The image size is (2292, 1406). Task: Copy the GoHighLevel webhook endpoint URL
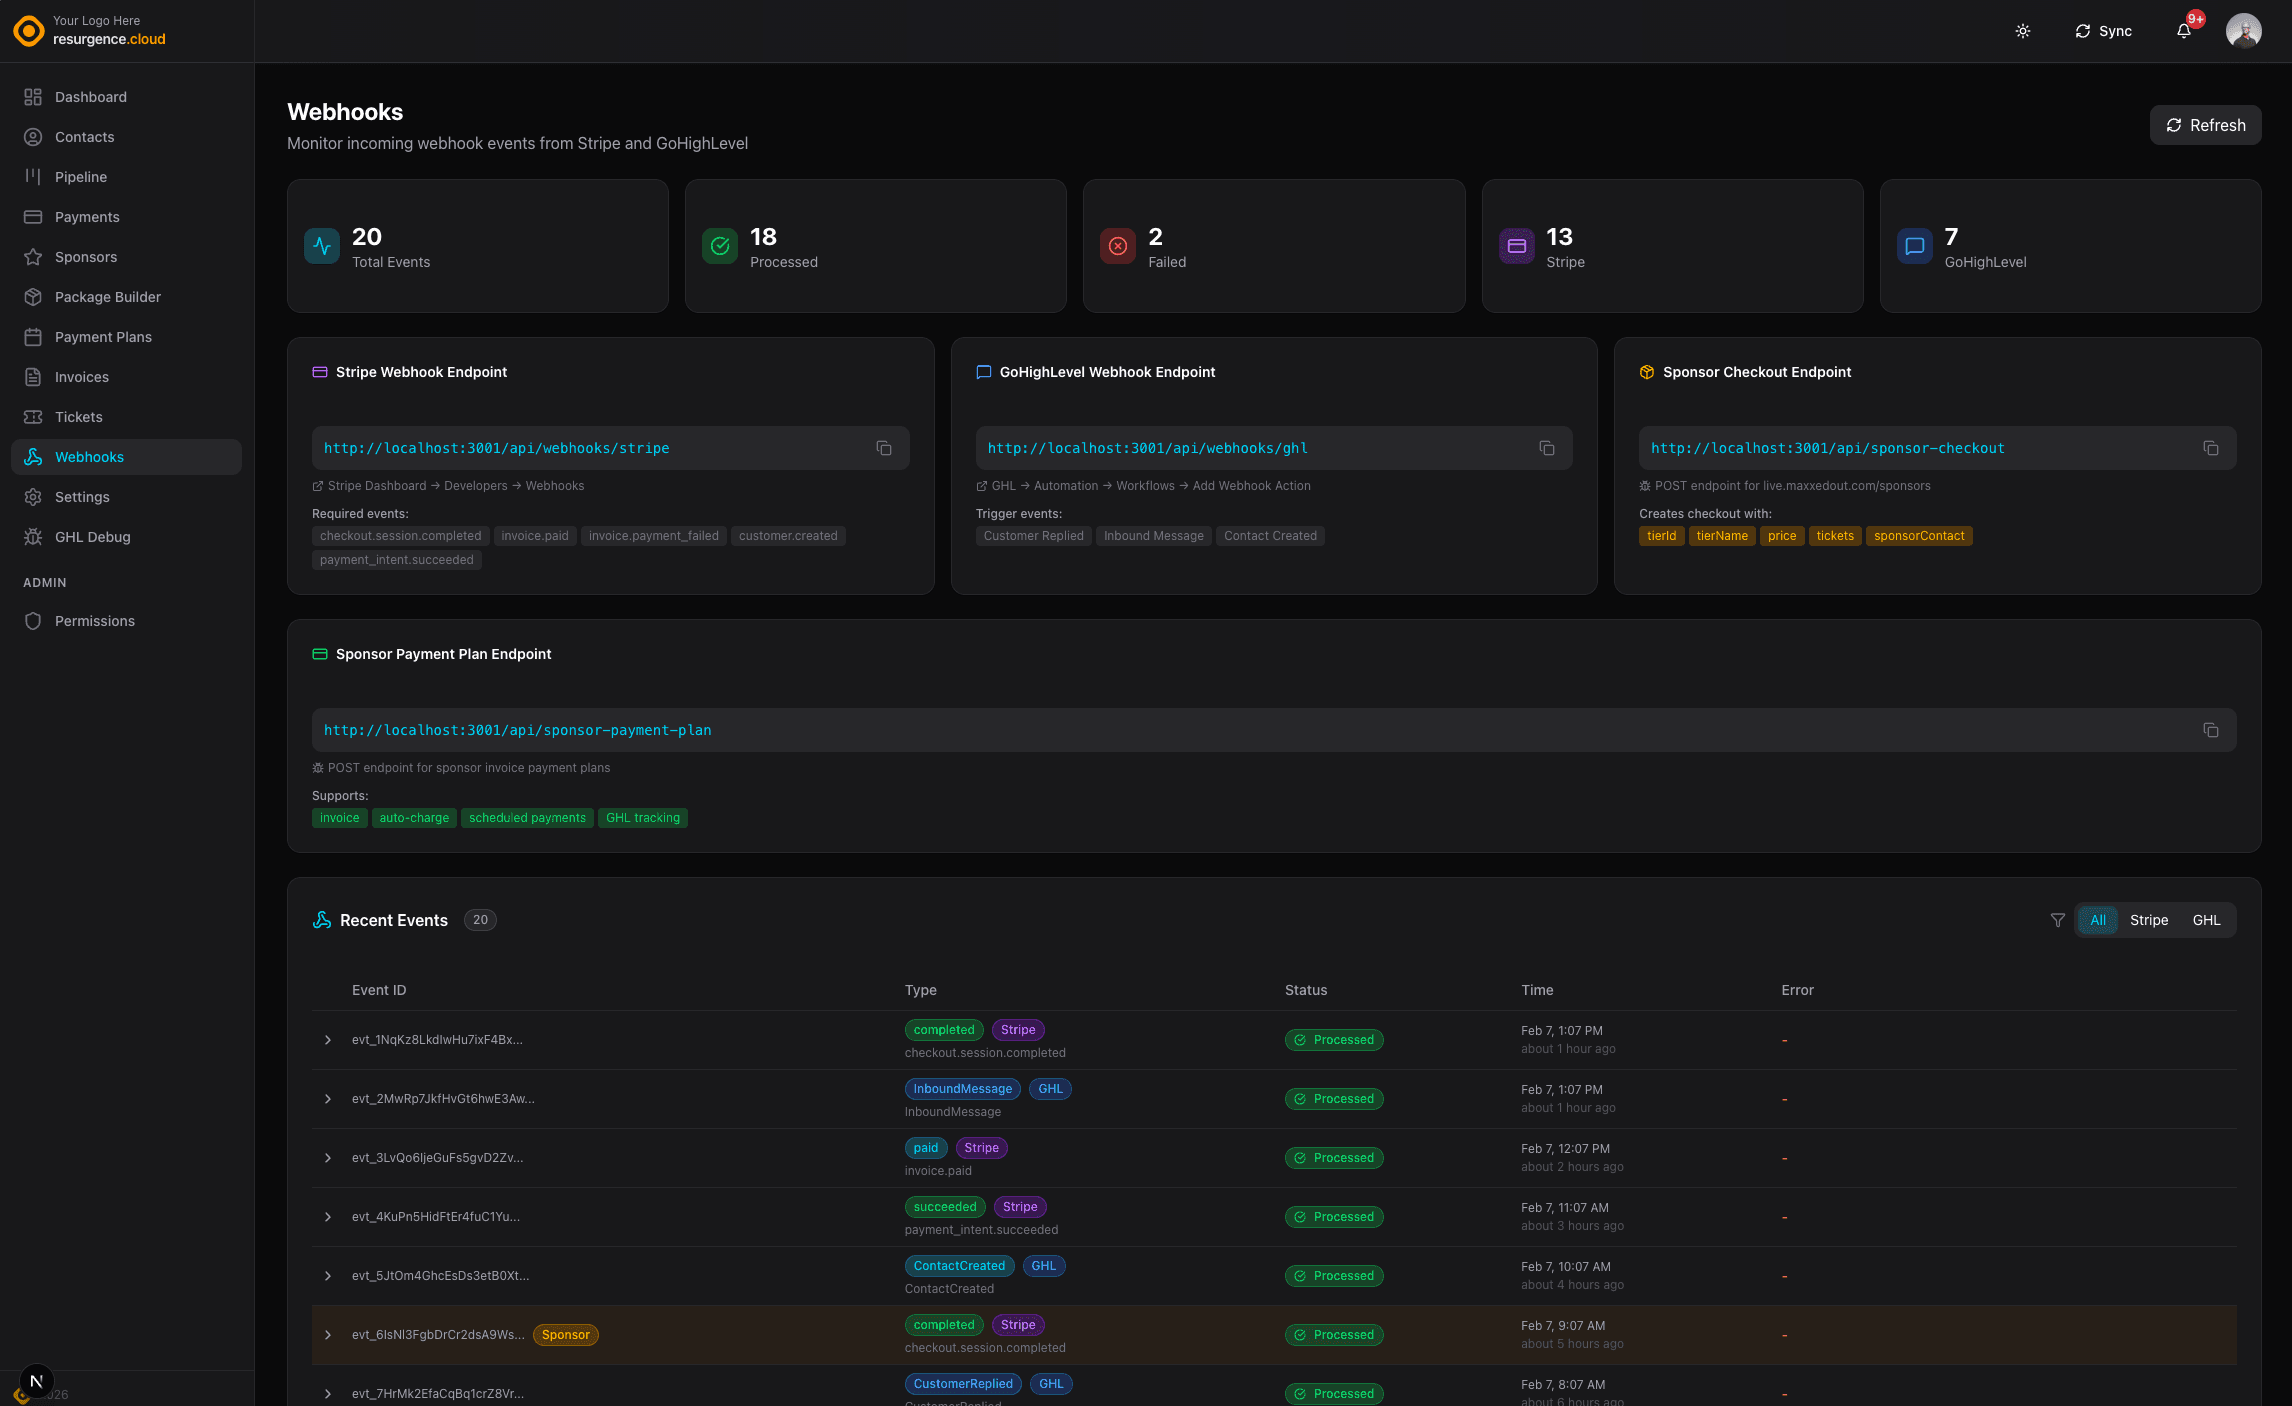(x=1547, y=448)
